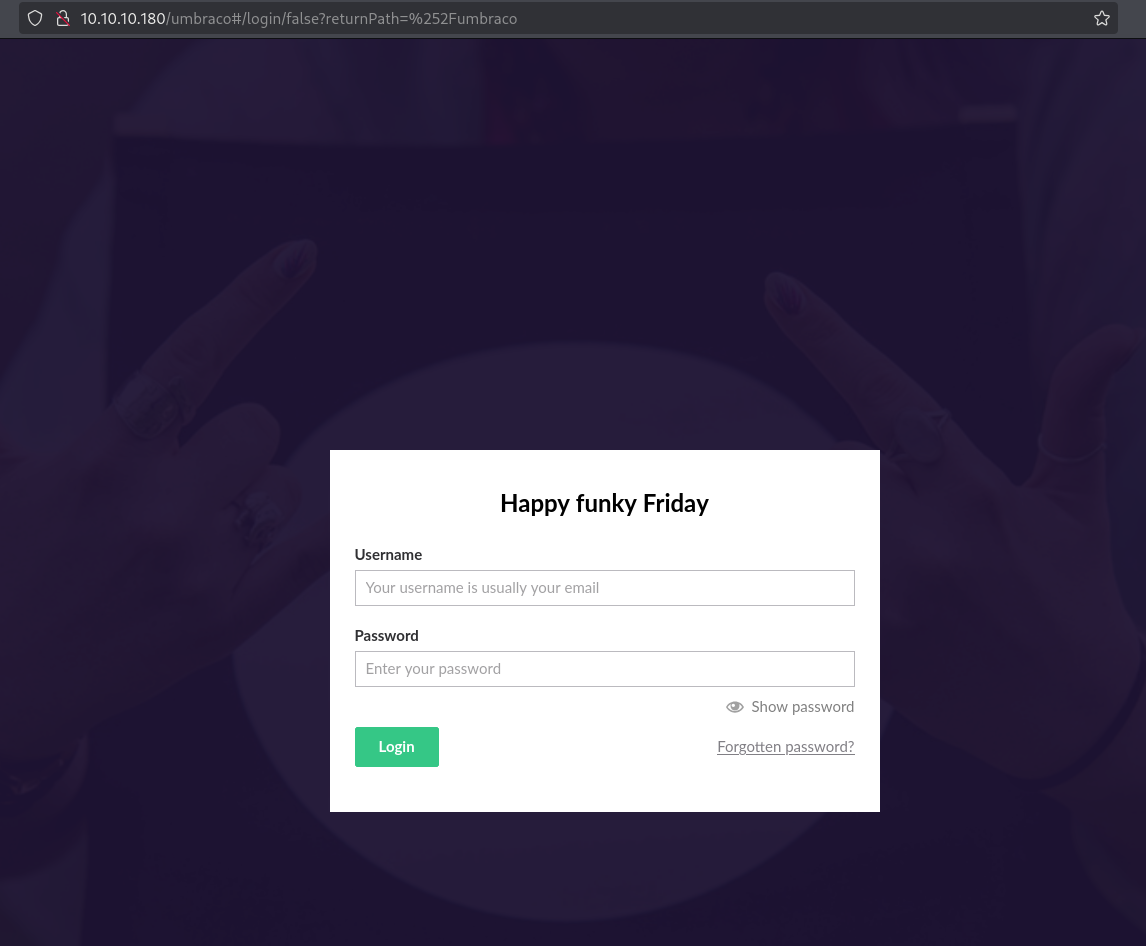Focus the Enter your password field
1146x946 pixels.
604,669
